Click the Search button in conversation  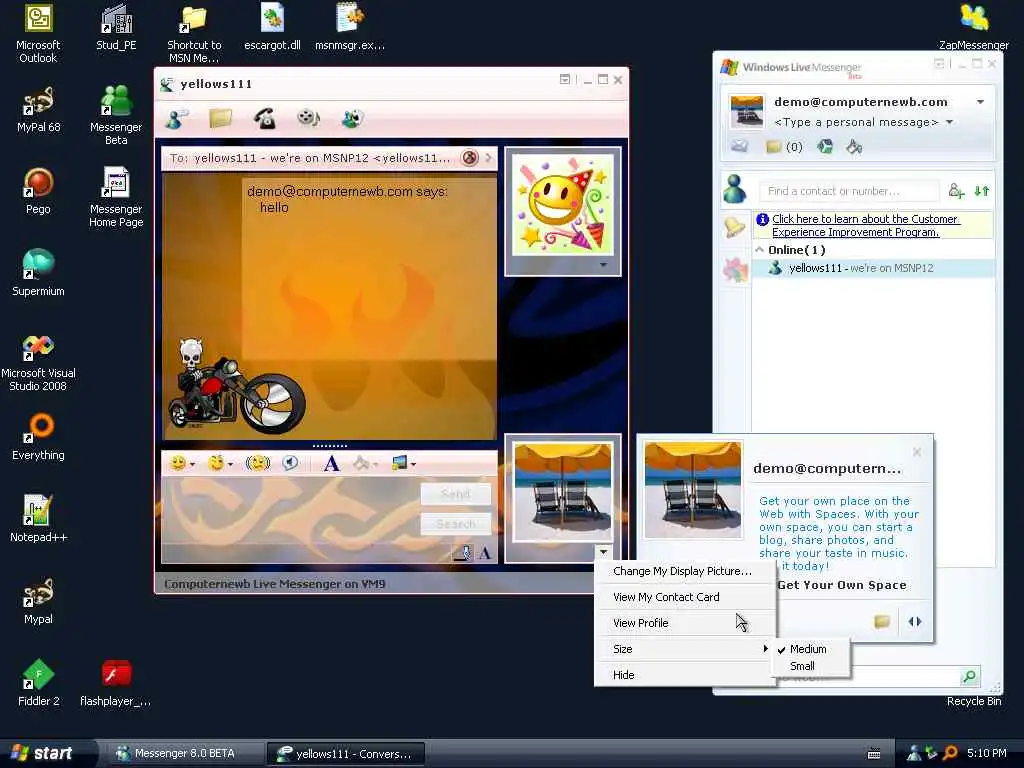coord(455,524)
